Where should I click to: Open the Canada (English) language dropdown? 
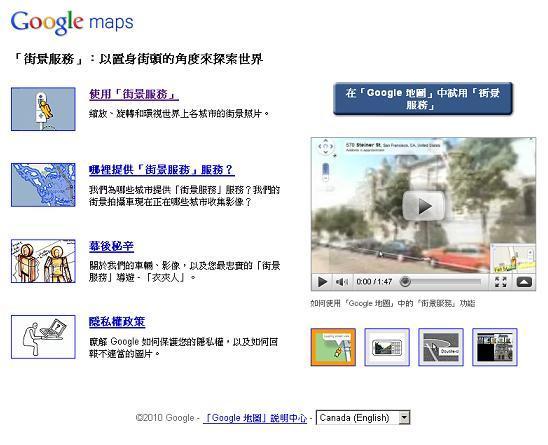[x=363, y=418]
